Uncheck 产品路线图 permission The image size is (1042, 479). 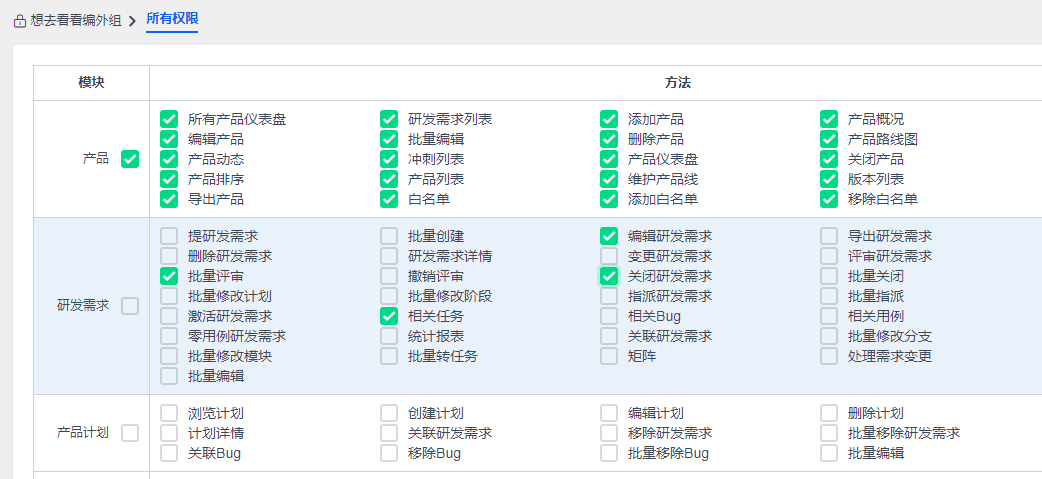(829, 139)
